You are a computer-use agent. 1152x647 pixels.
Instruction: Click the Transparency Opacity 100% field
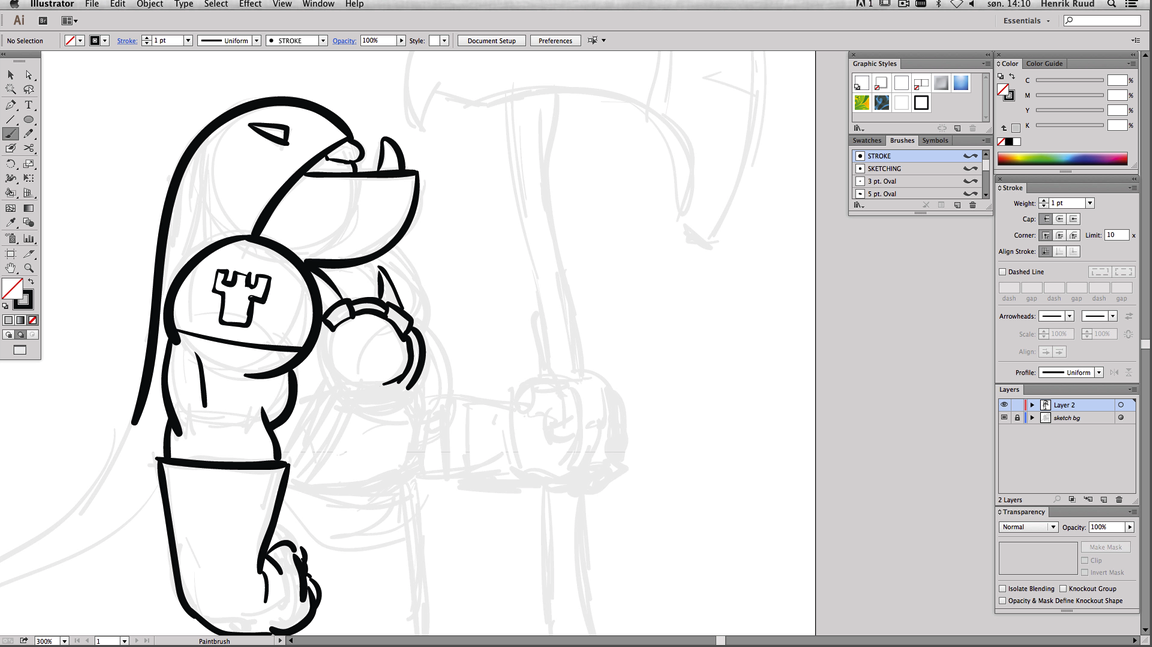pyautogui.click(x=1106, y=527)
